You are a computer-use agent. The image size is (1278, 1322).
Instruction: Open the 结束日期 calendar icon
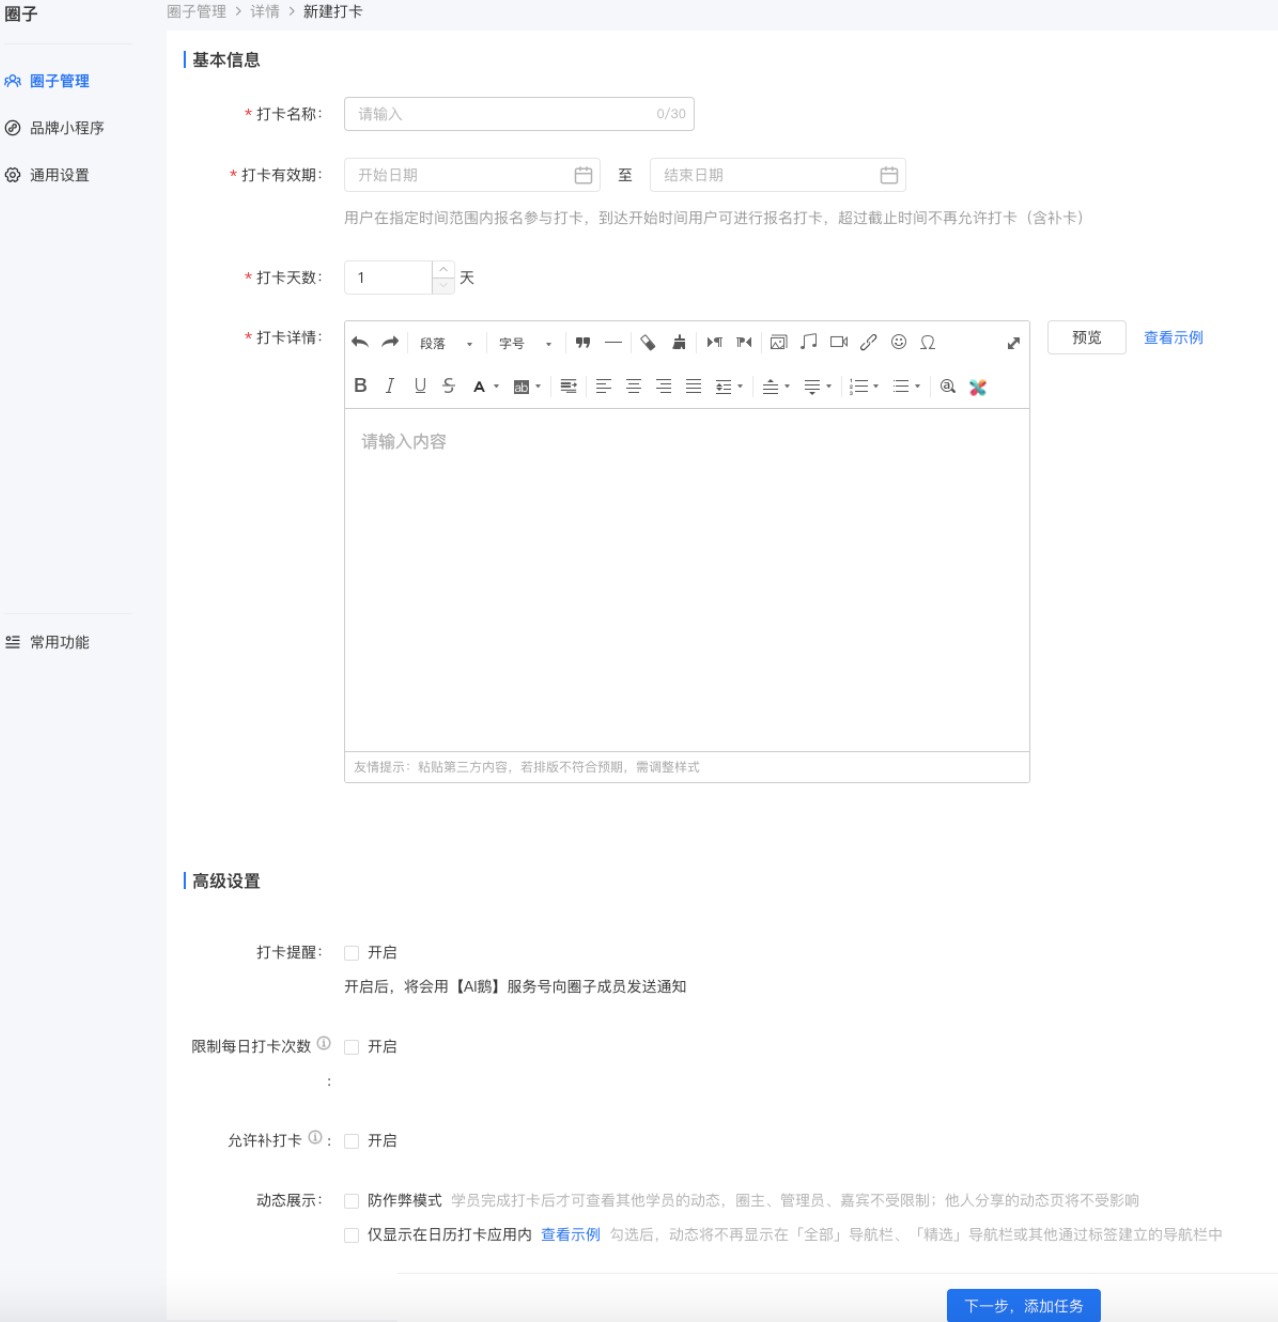point(889,175)
